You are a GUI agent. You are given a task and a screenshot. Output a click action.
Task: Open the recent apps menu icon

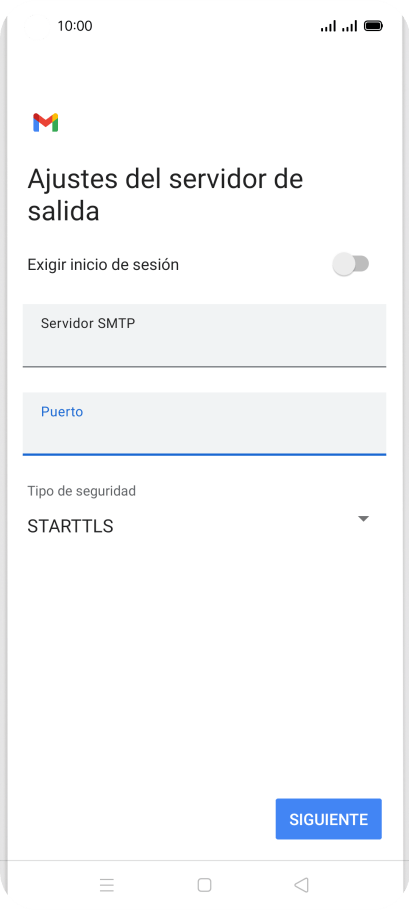(x=107, y=884)
